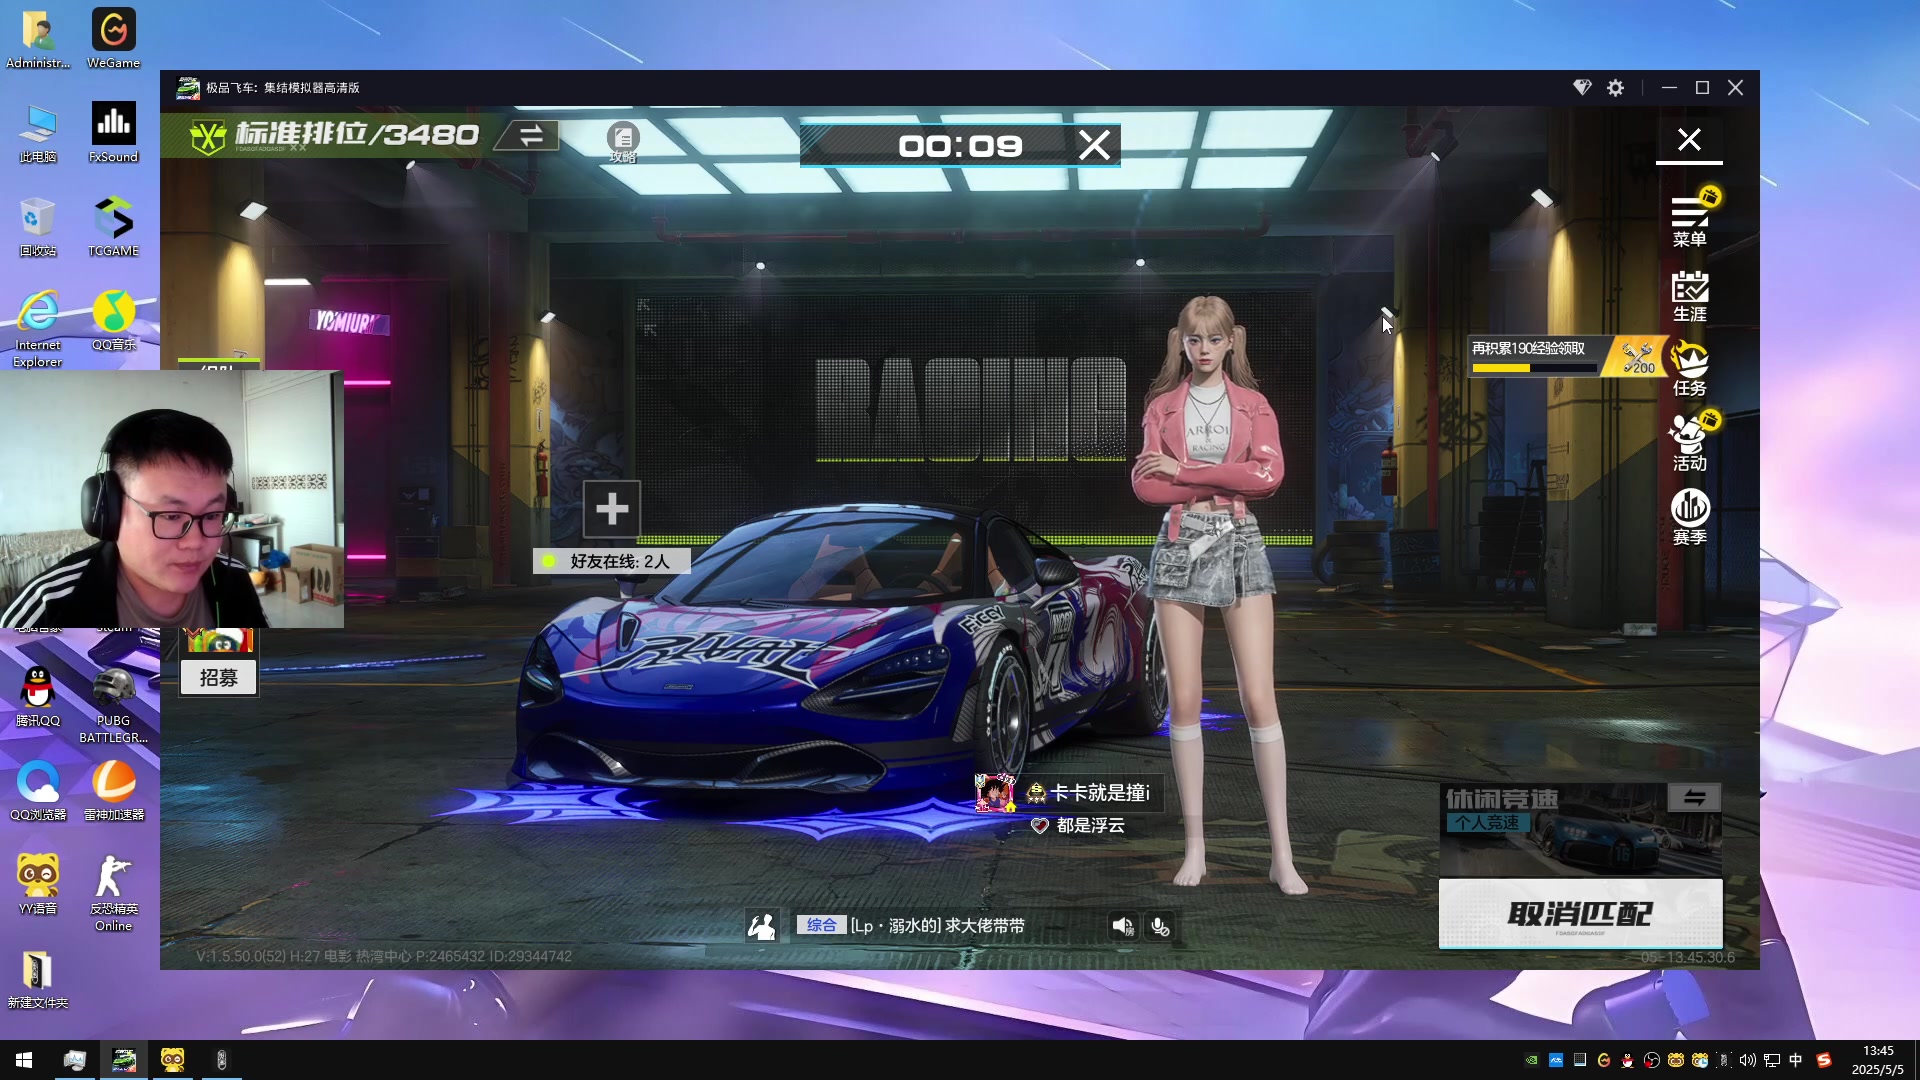Click the 中 input method indicator
Viewport: 1920px width, 1080px height.
(1795, 1060)
